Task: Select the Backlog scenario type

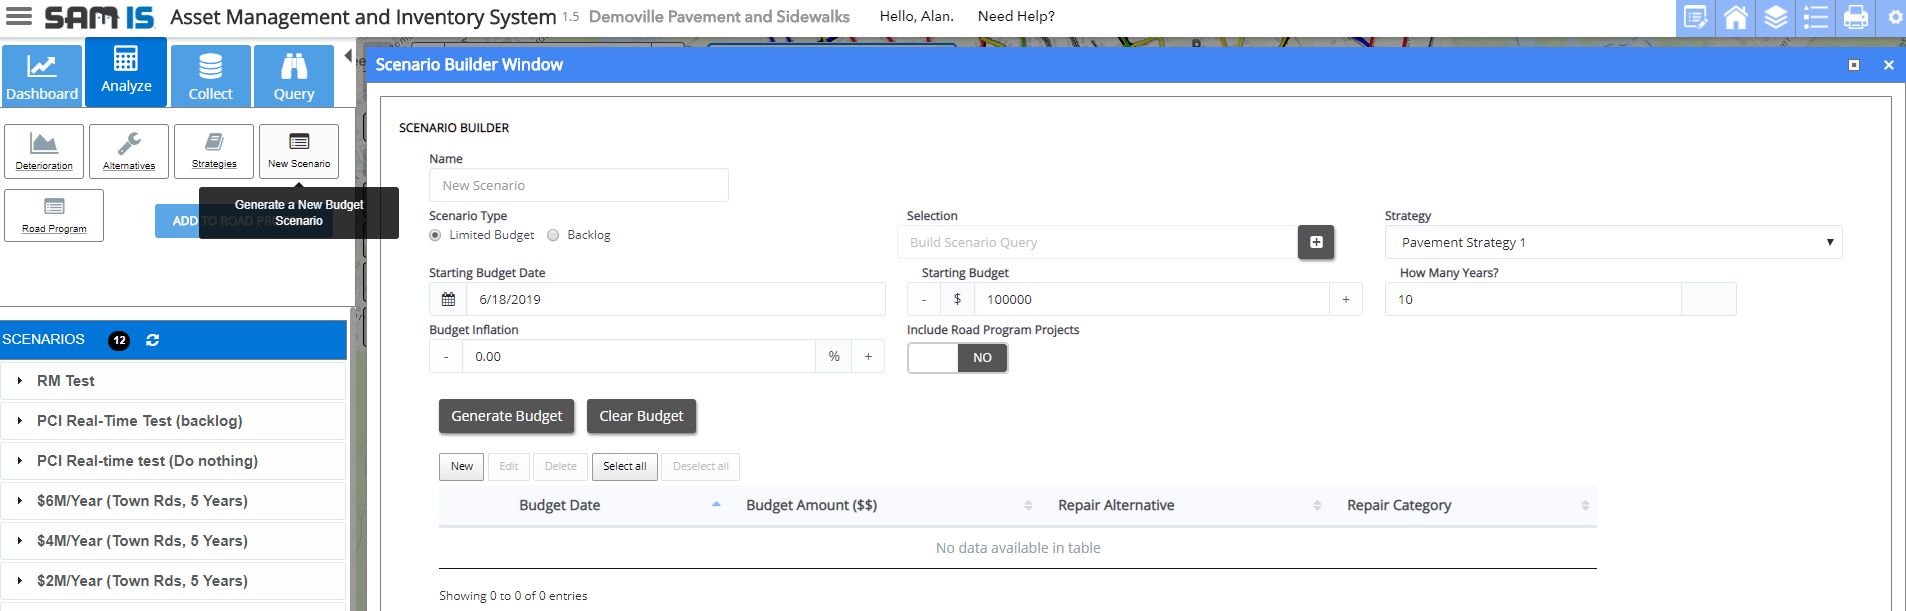Action: [x=553, y=235]
